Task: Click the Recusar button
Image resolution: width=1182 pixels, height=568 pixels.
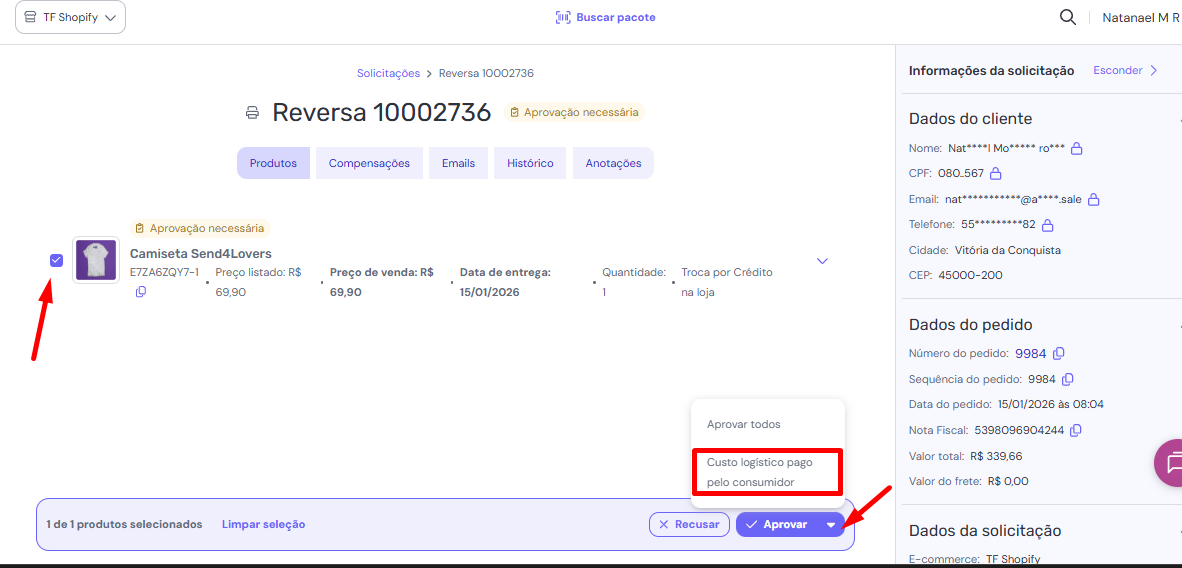Action: [689, 524]
